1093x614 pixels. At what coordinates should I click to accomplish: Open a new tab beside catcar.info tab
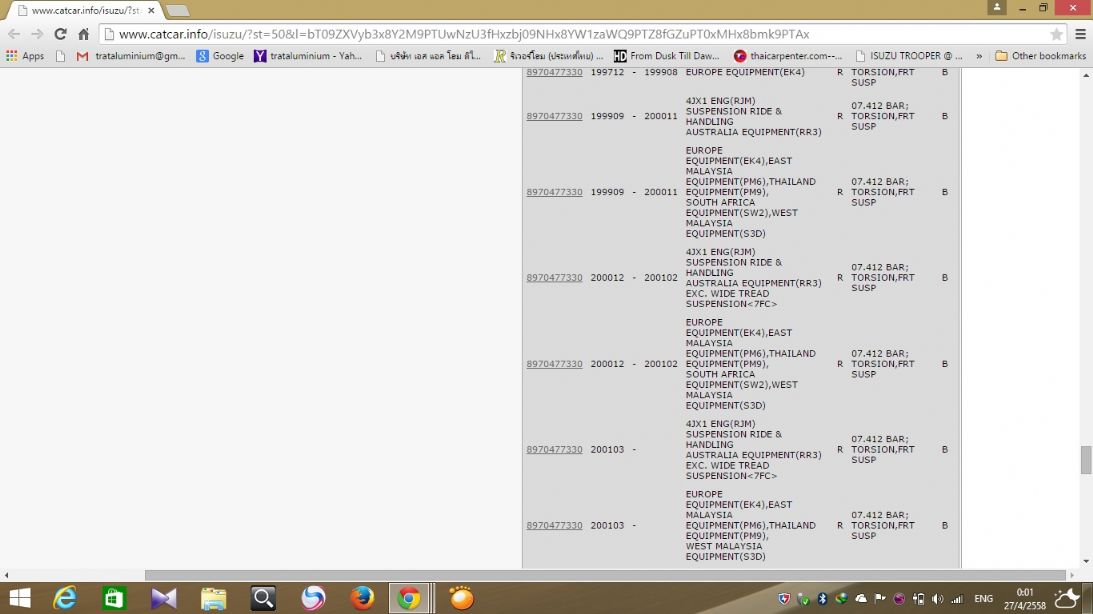click(177, 10)
